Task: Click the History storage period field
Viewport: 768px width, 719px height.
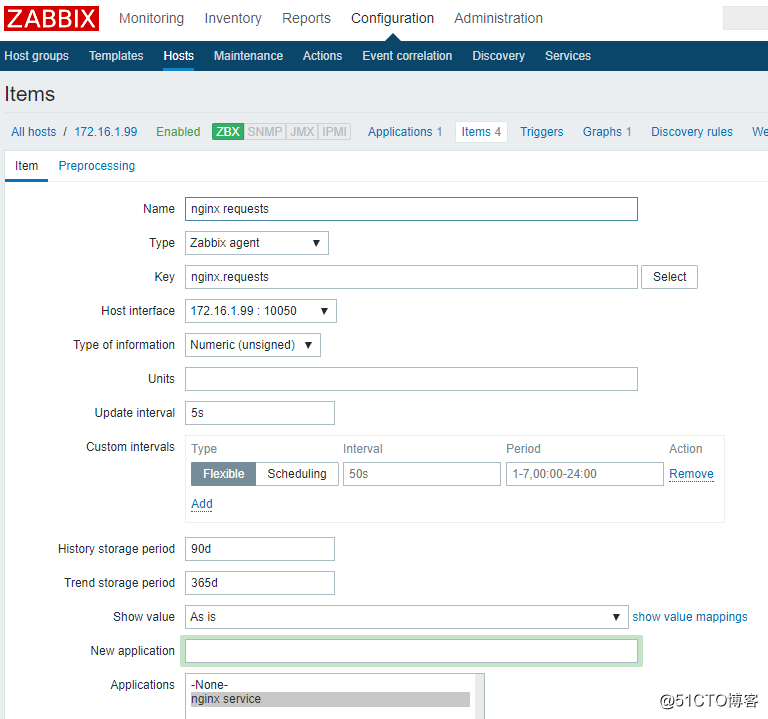Action: [x=260, y=549]
